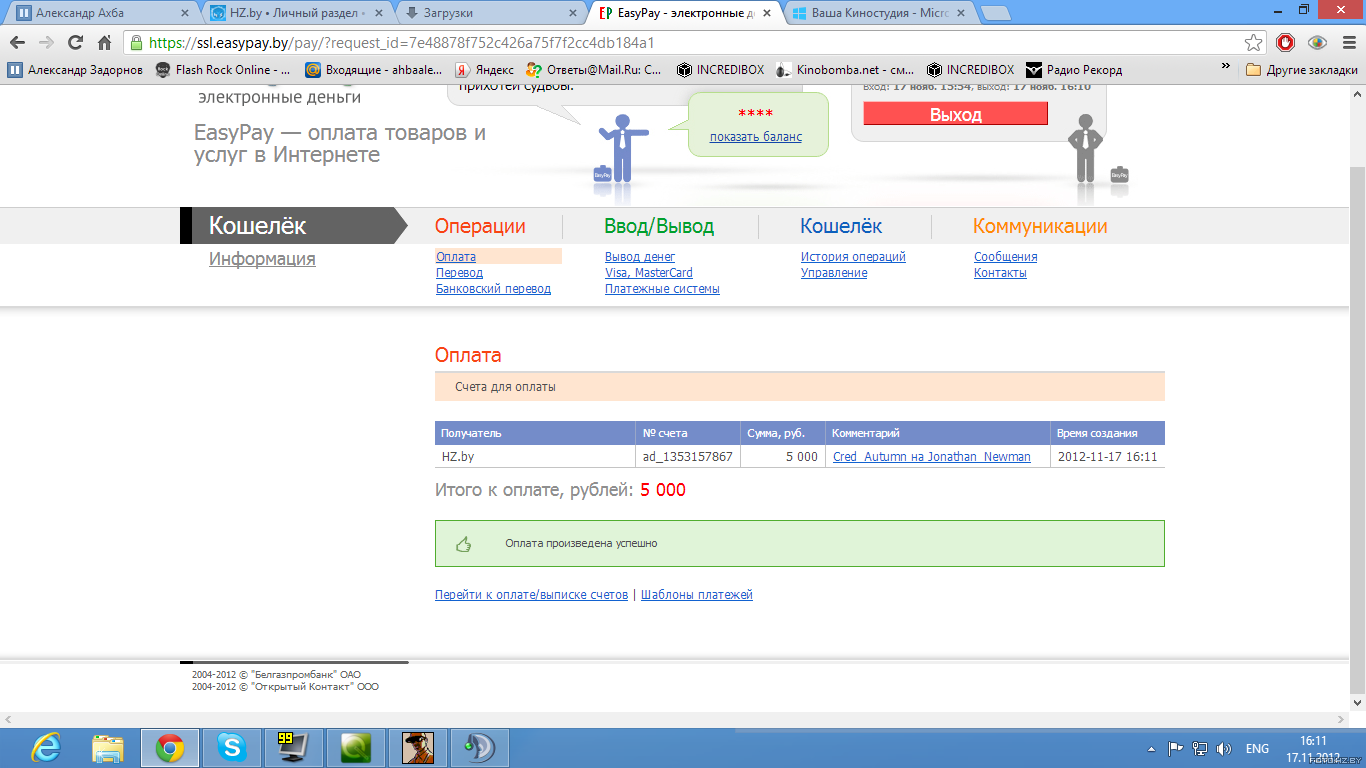Open the Ответы@Mail.Ru bookmark

pos(594,70)
